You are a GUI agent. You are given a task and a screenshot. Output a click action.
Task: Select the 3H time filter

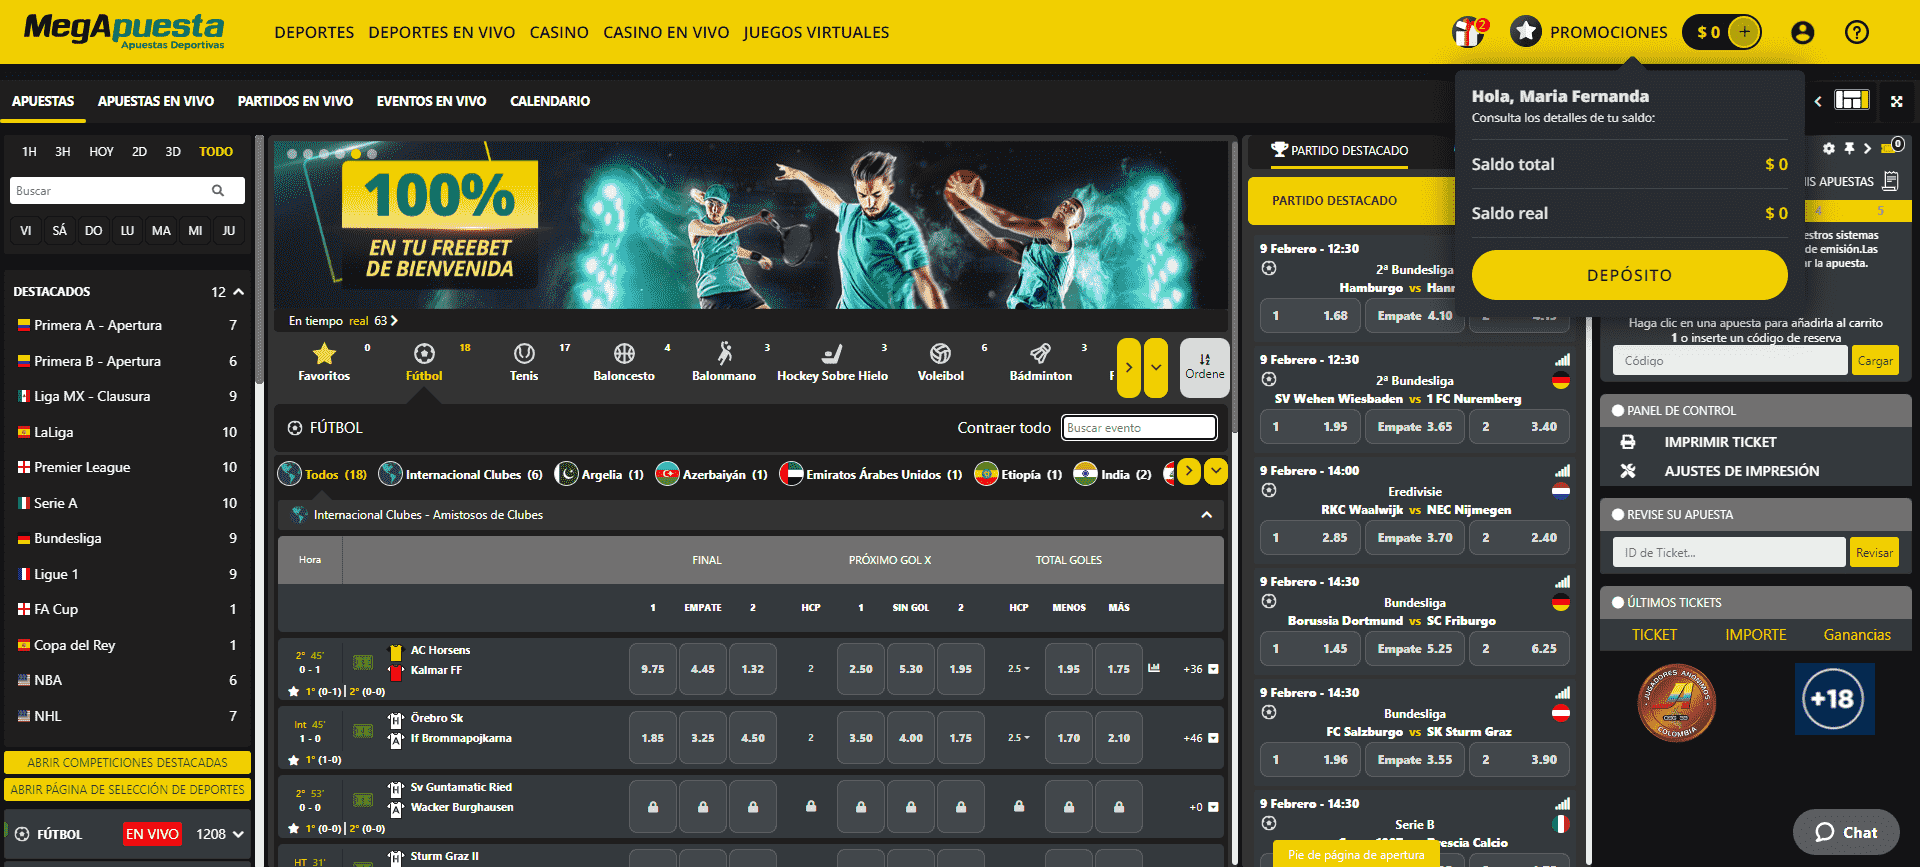[x=63, y=152]
